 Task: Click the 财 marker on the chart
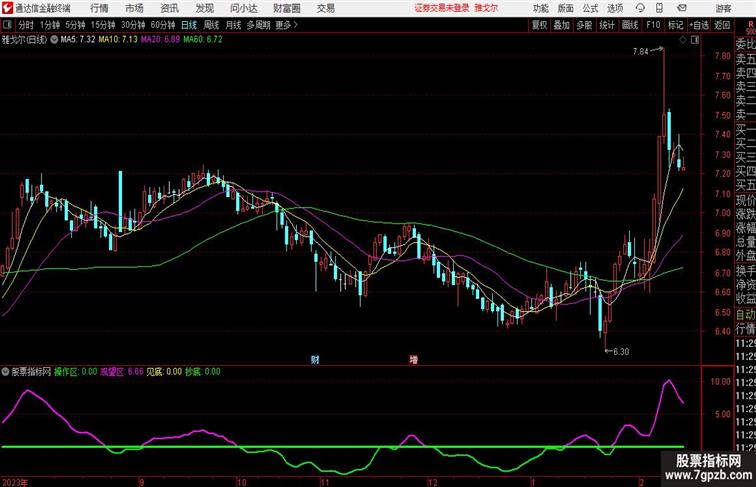(315, 359)
